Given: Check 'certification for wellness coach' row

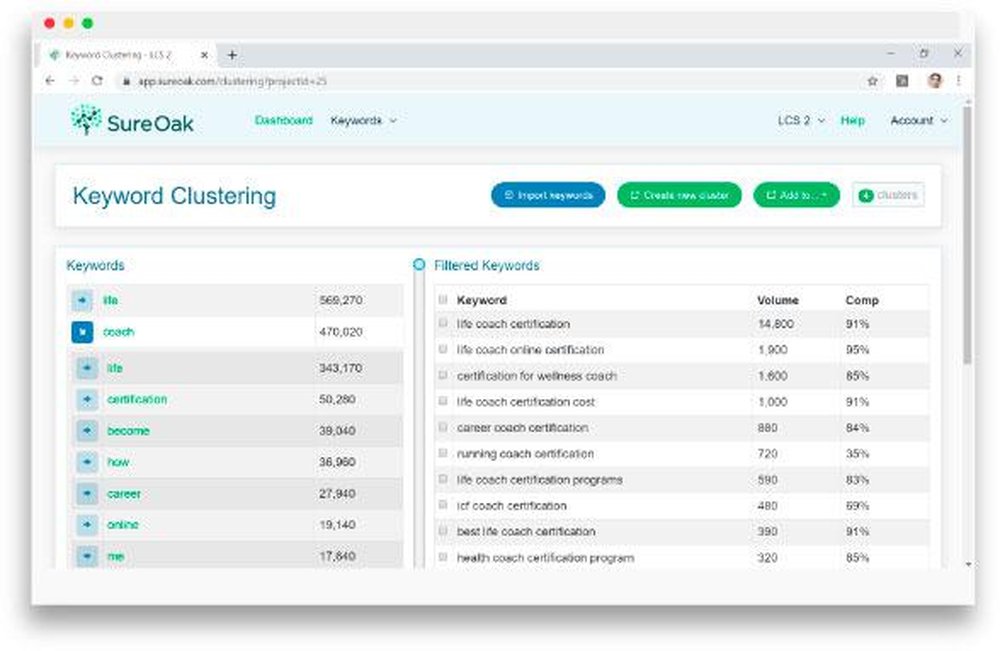Looking at the screenshot, I should (443, 375).
